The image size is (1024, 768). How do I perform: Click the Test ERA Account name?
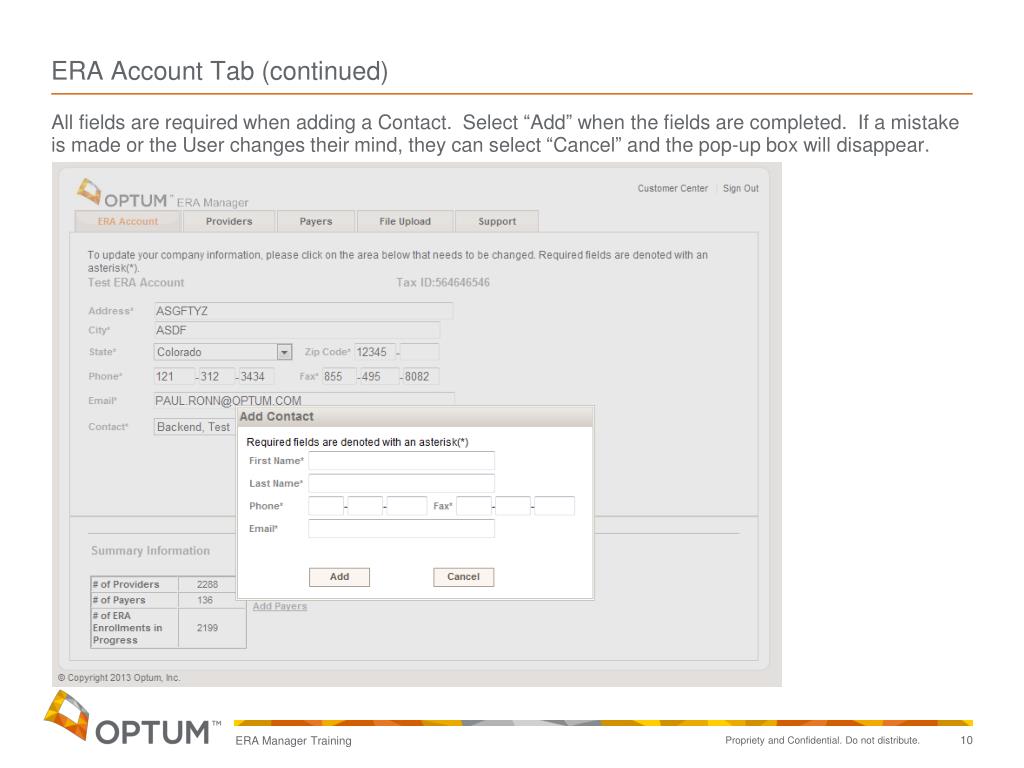[136, 282]
